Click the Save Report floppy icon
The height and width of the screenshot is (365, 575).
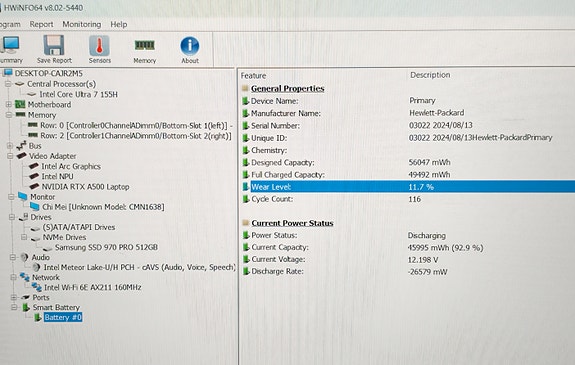[54, 45]
